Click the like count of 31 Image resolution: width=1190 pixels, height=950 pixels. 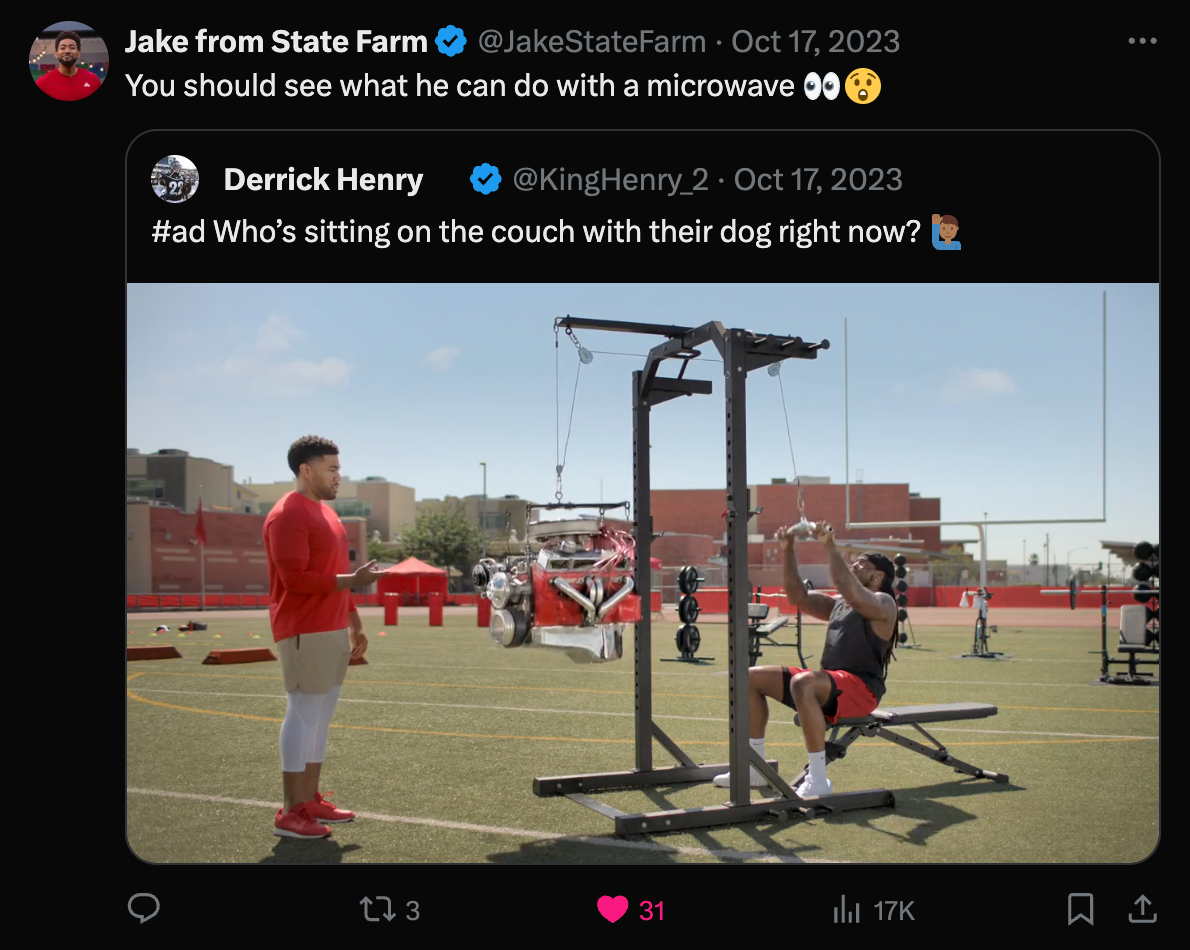click(x=652, y=910)
